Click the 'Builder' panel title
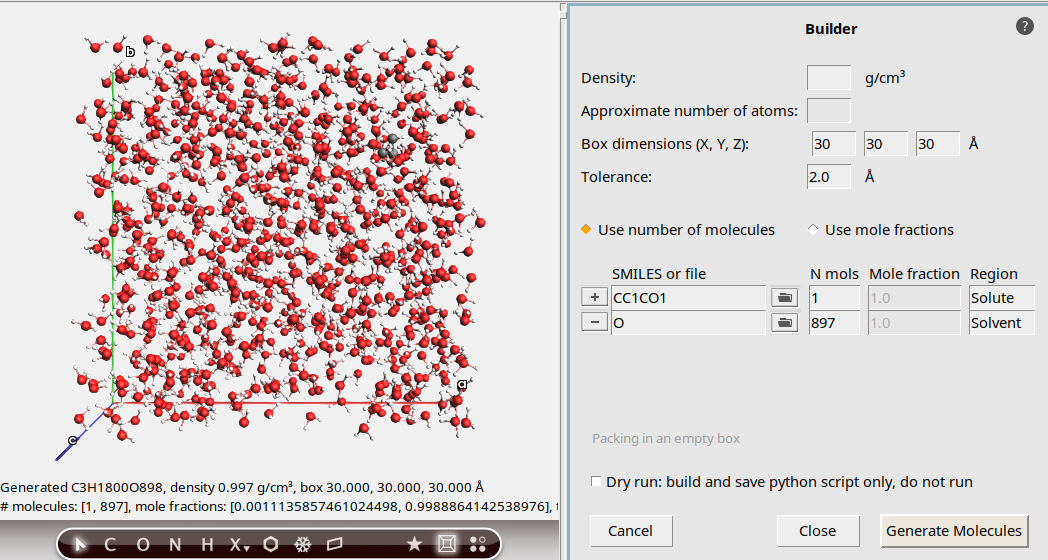1048x560 pixels. [x=831, y=29]
